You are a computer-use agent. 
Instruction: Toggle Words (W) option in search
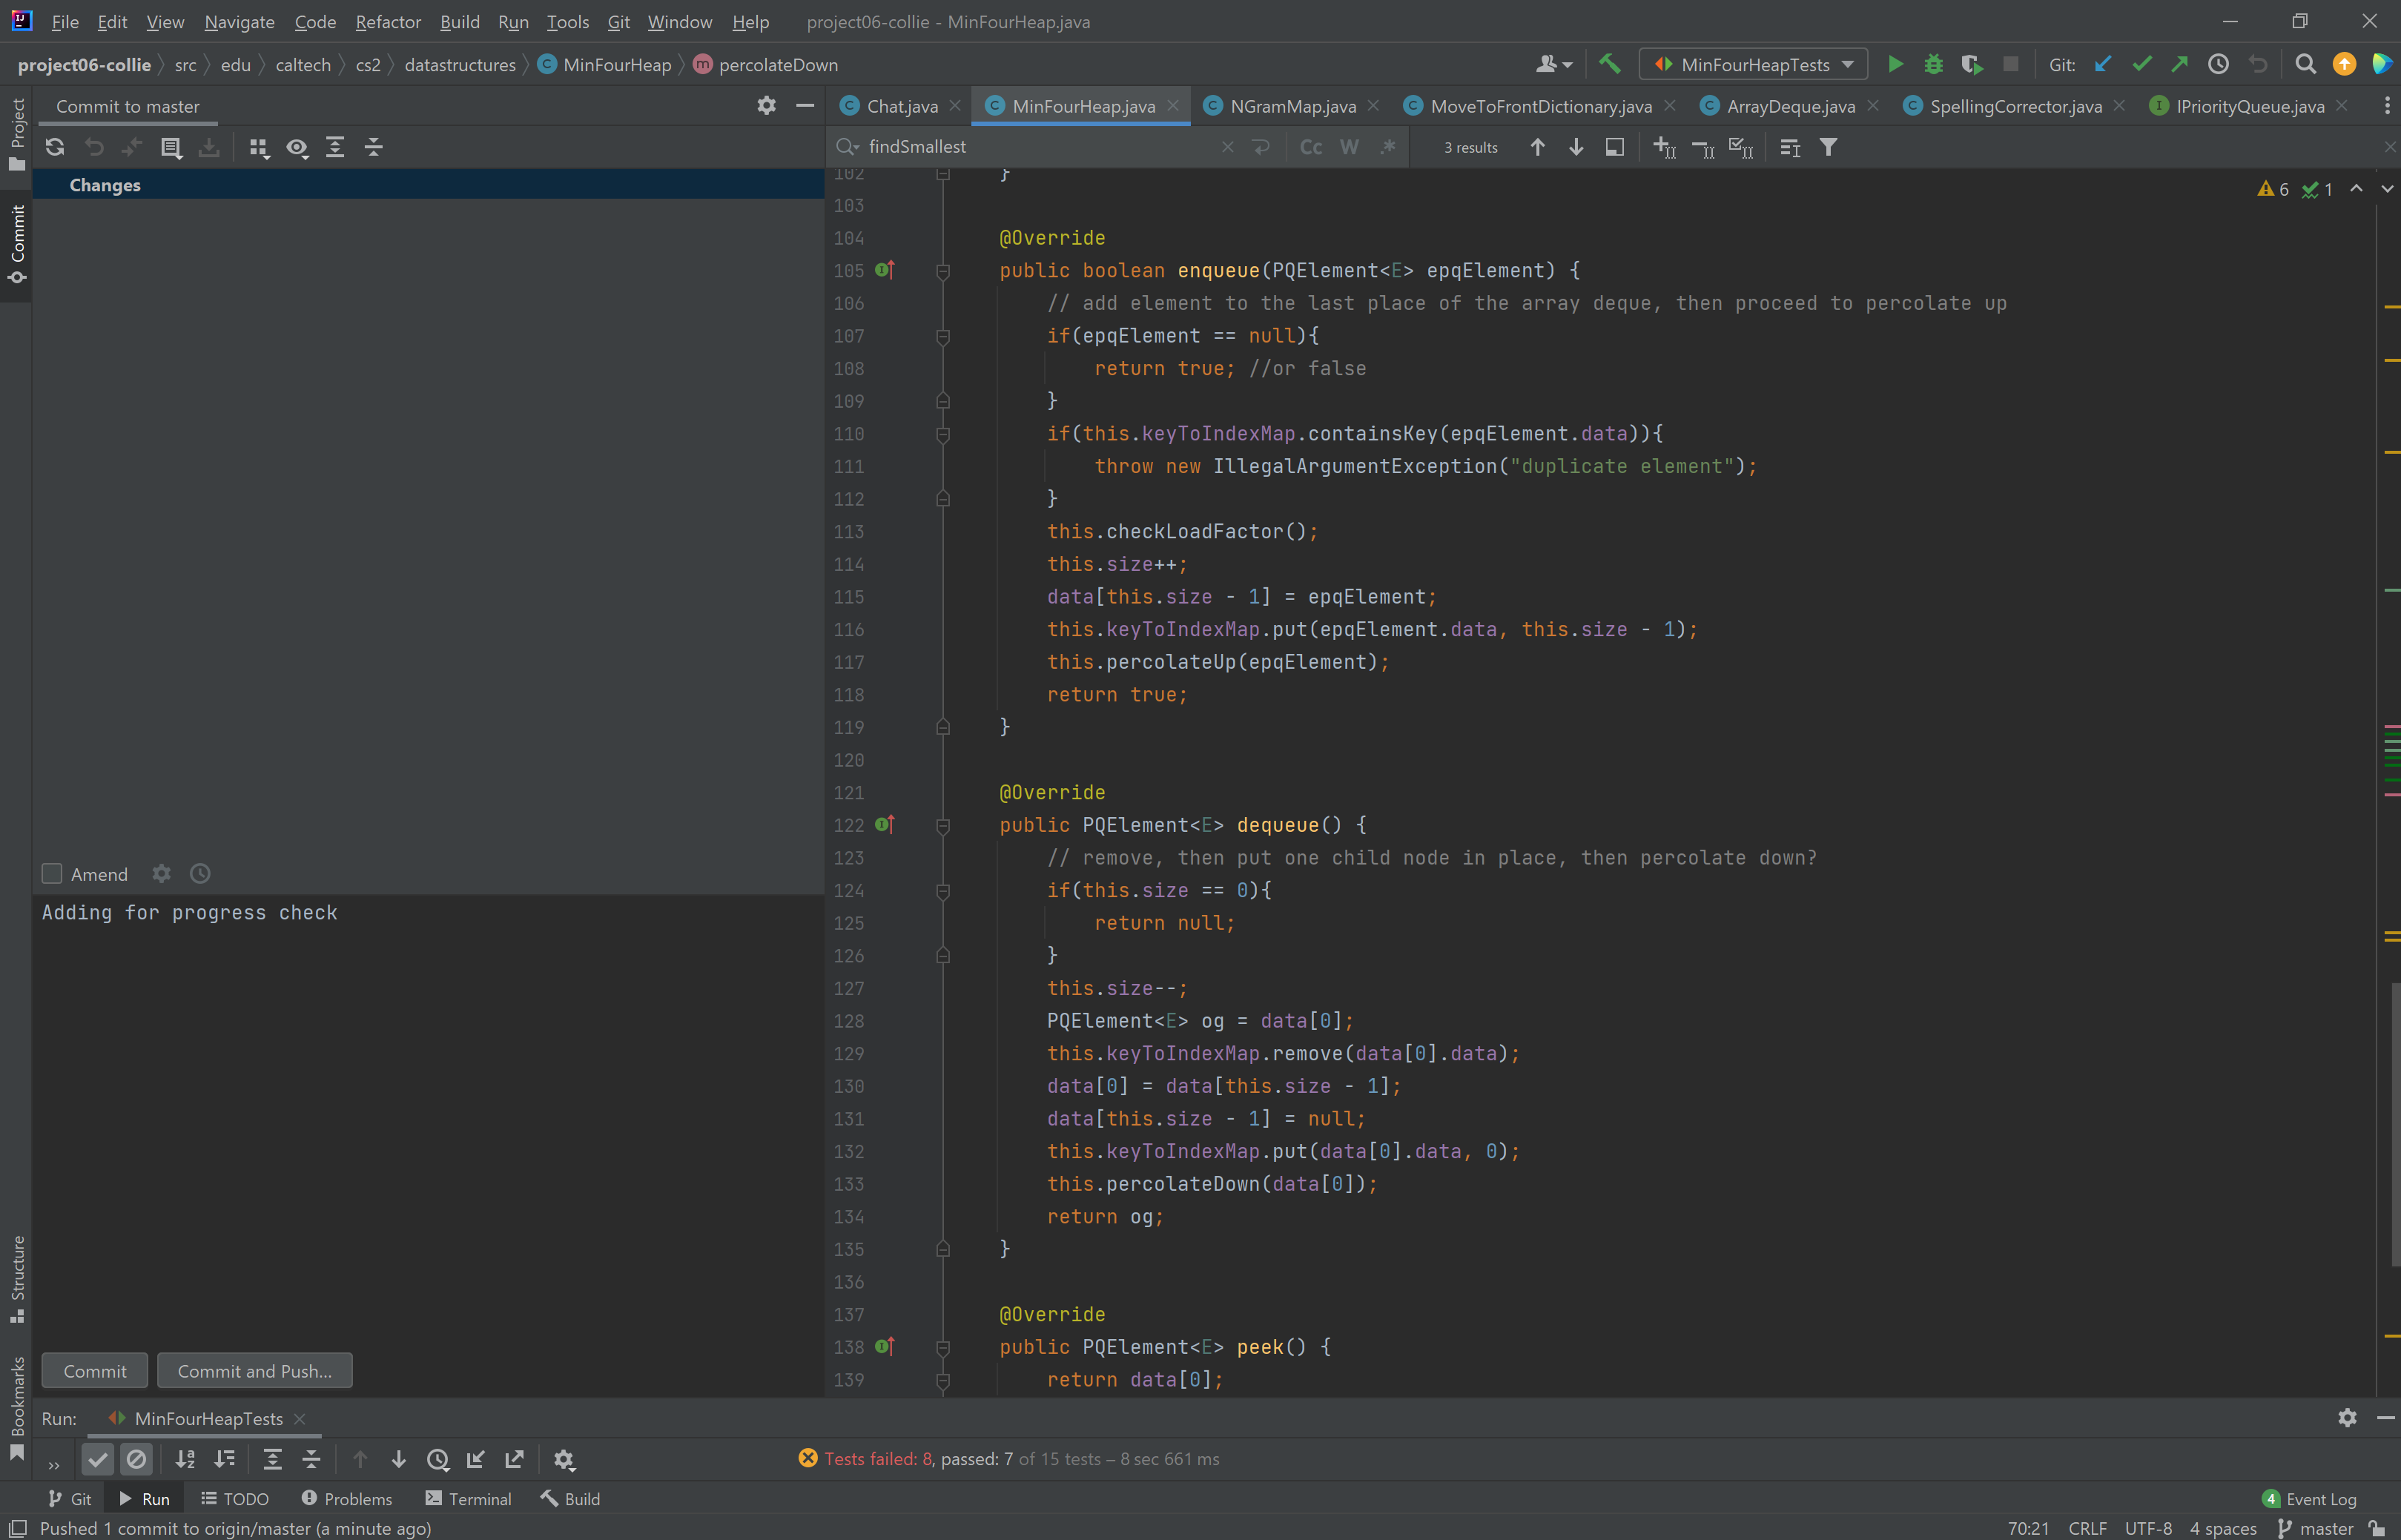pos(1349,148)
